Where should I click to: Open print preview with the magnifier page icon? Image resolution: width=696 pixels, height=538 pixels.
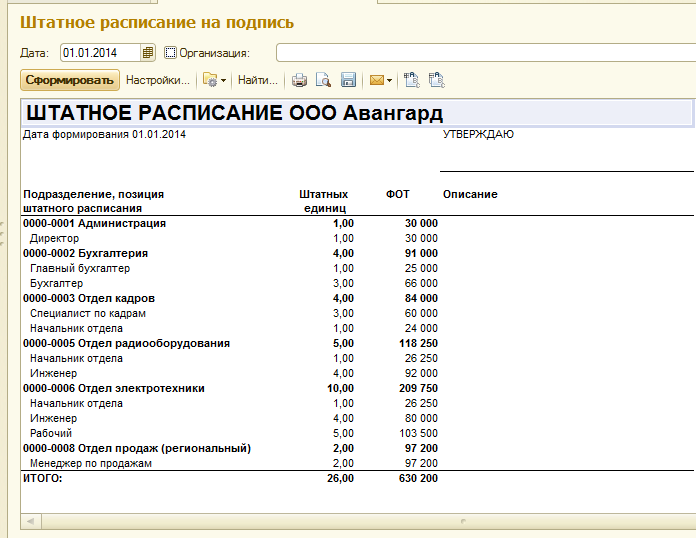323,80
